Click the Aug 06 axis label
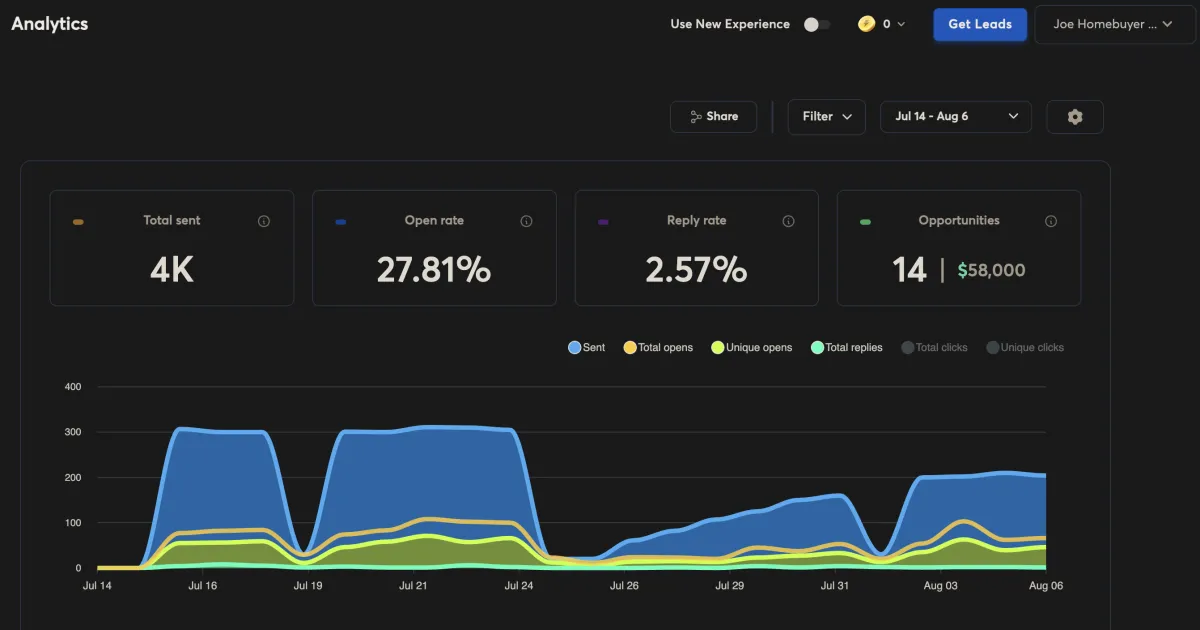 coord(1046,586)
